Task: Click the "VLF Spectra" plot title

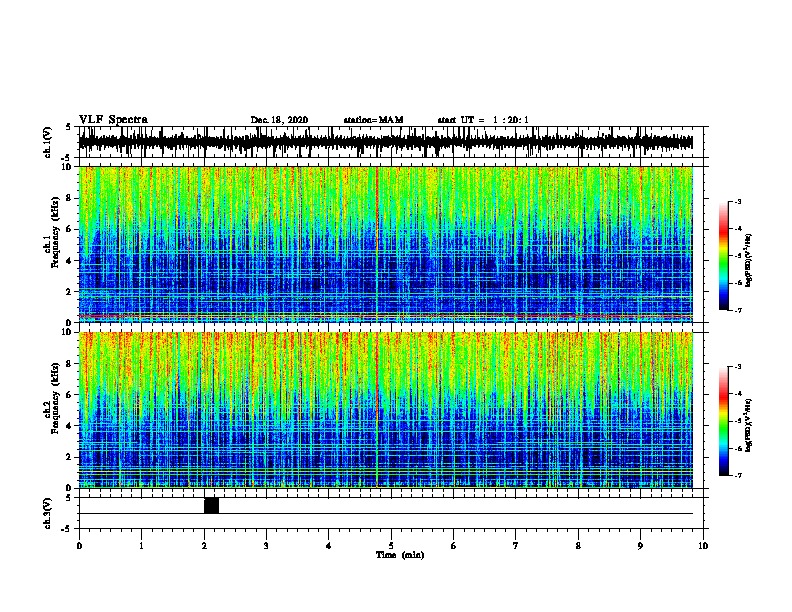Action: click(113, 119)
